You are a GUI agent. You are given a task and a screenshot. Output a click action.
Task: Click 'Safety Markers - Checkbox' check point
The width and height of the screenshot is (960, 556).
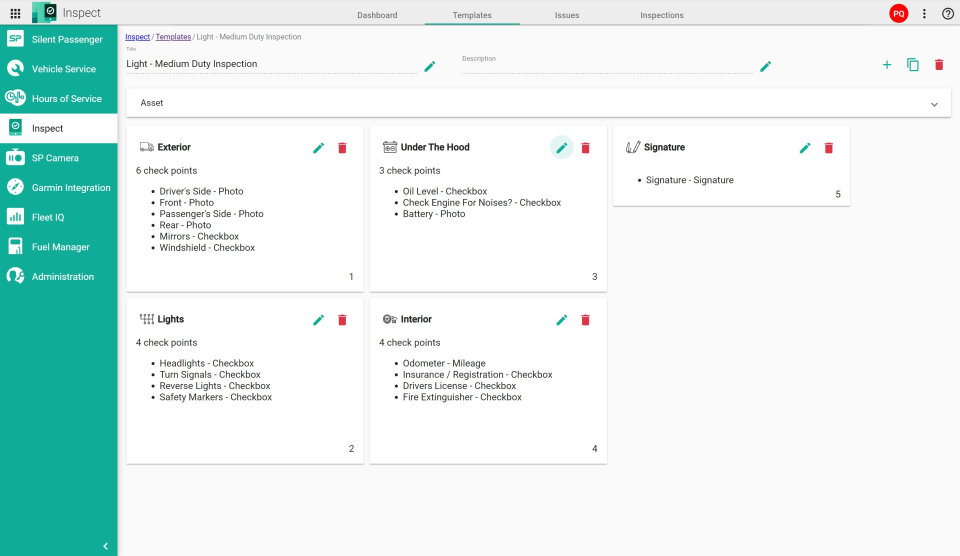pyautogui.click(x=216, y=397)
